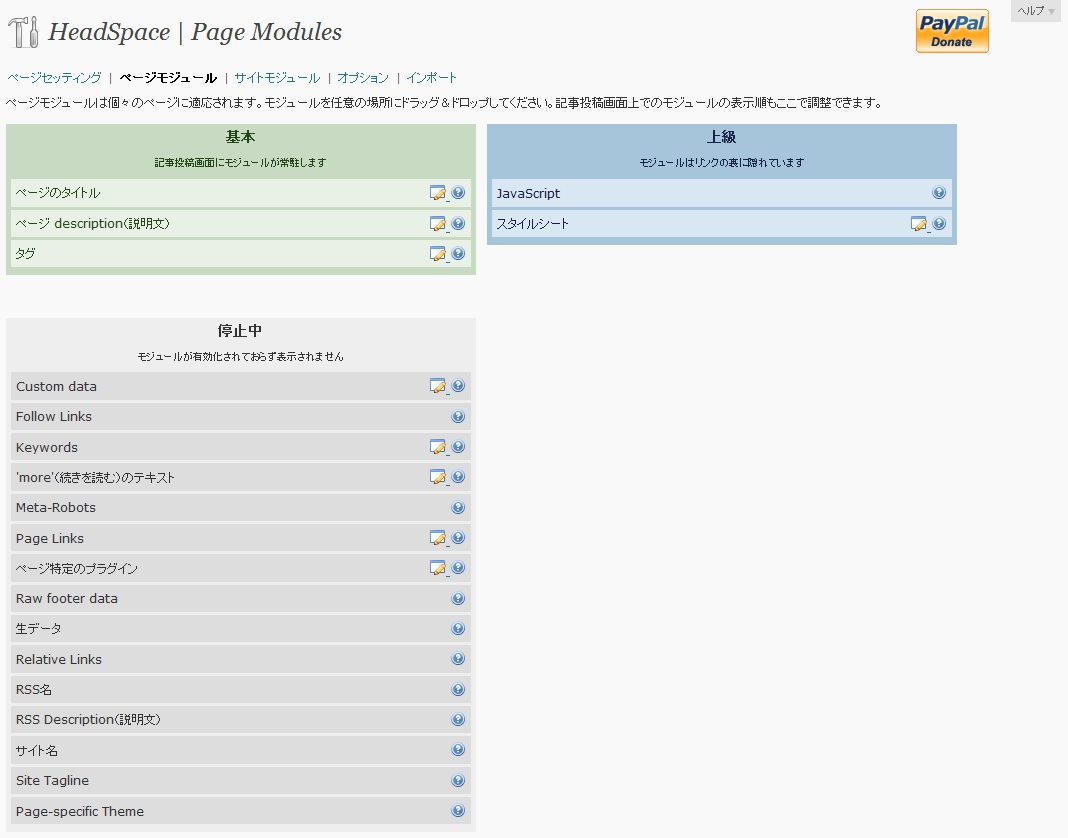Open help icon for Relative Links module

coord(458,659)
